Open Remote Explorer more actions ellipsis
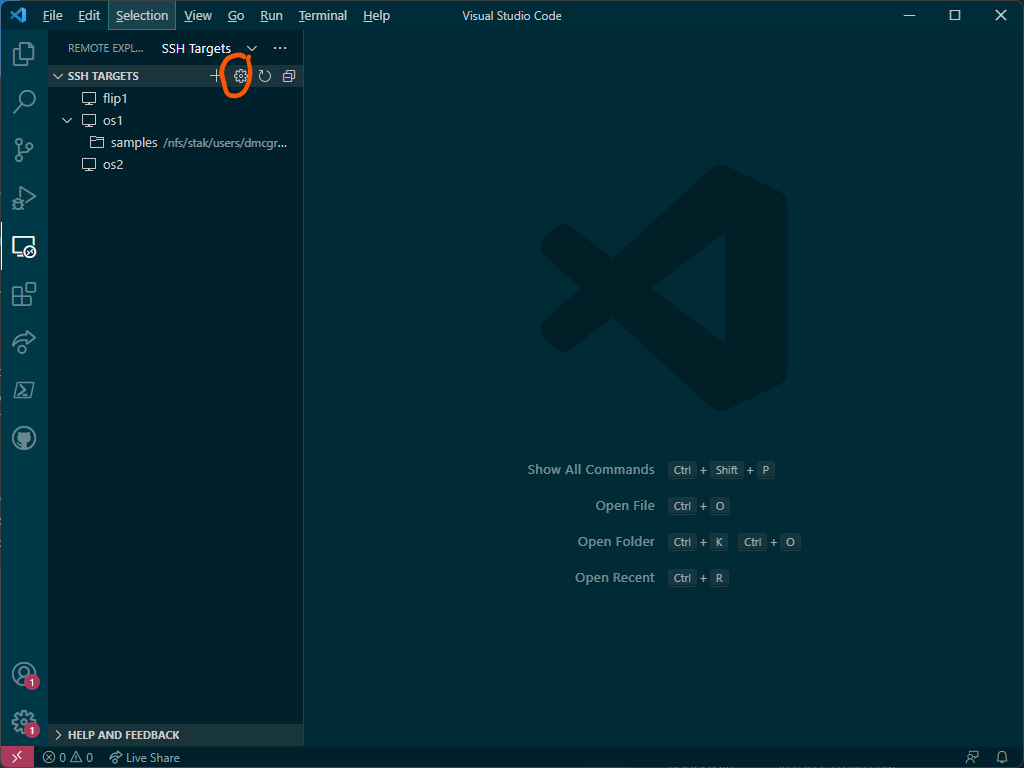Screen dimensions: 1024x768 (280, 48)
